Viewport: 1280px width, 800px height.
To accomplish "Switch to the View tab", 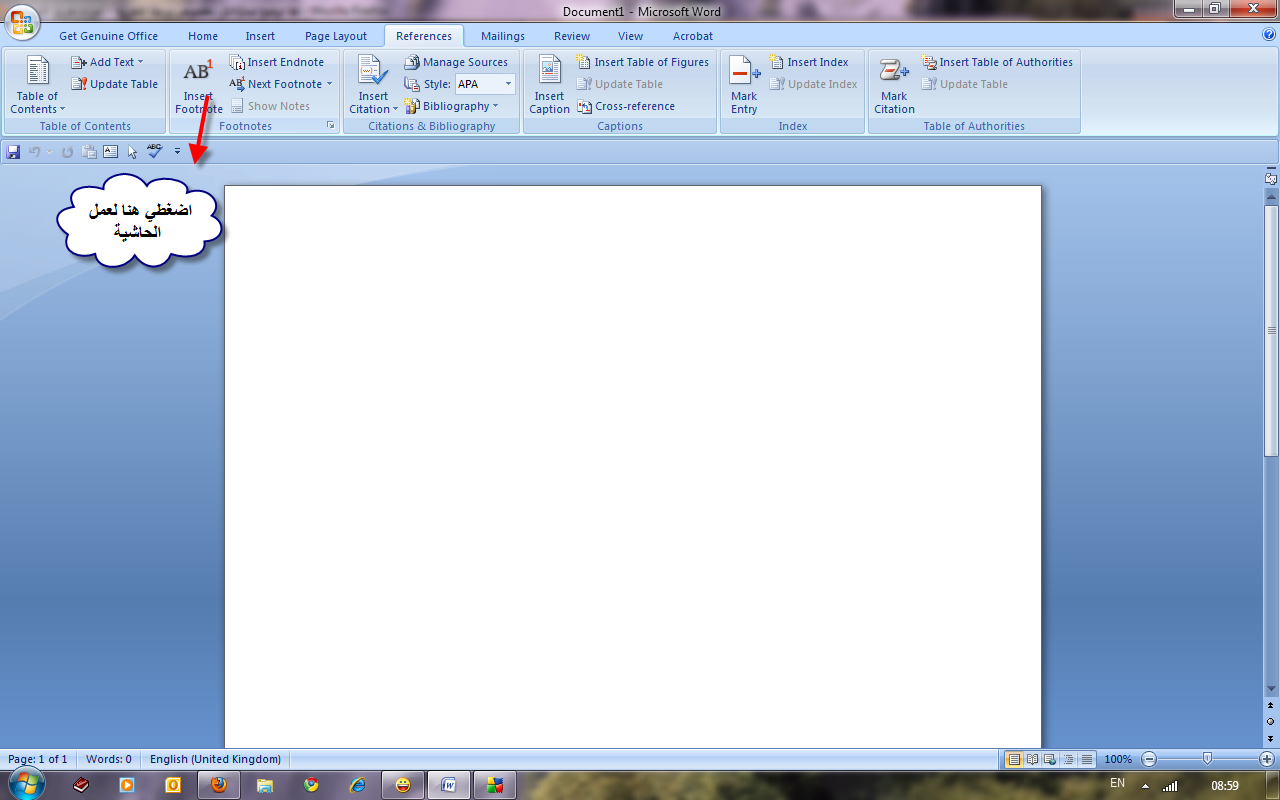I will click(631, 36).
